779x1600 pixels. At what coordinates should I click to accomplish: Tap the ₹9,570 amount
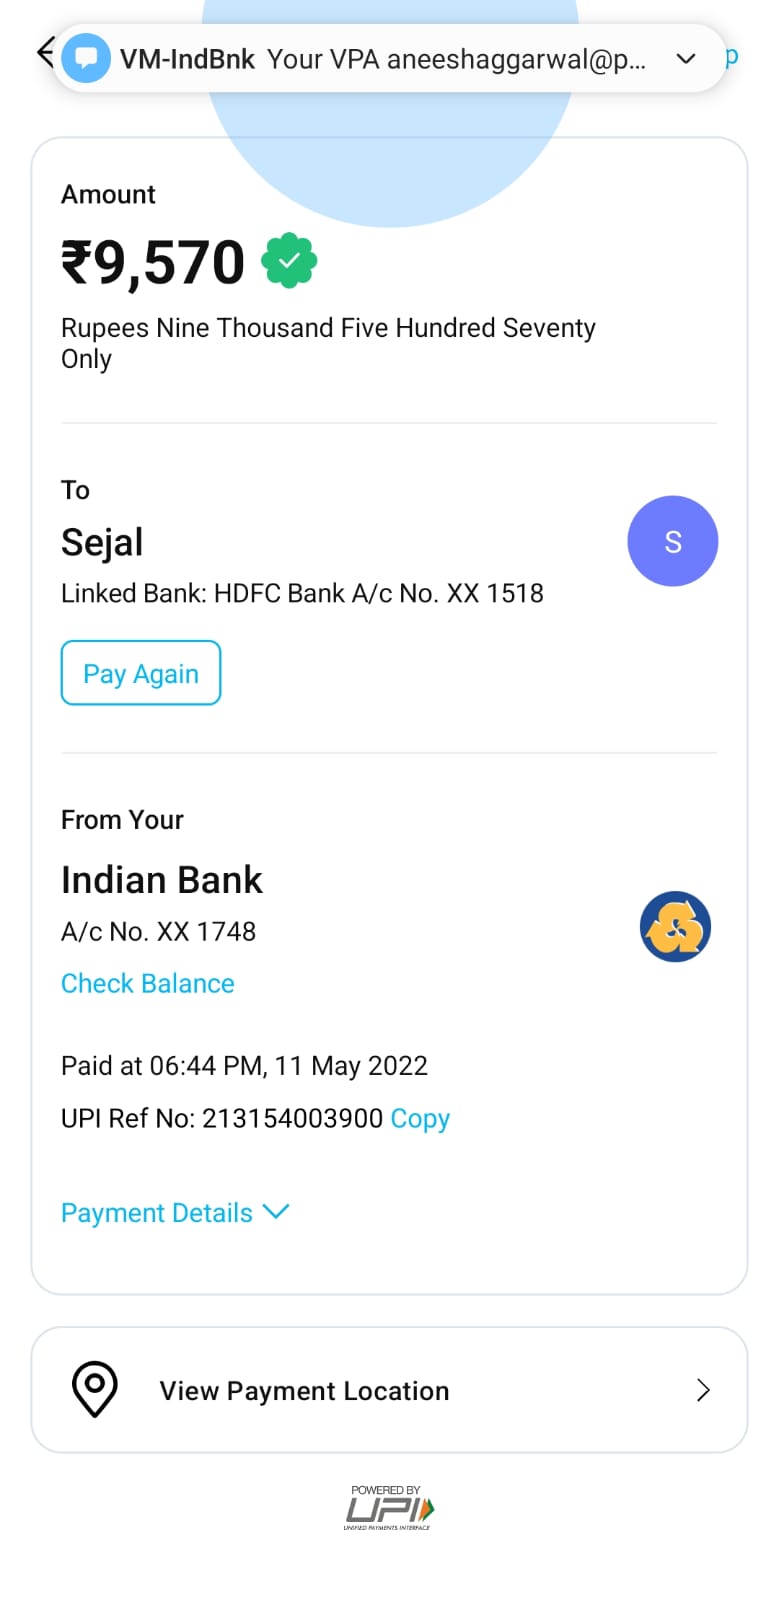click(154, 262)
